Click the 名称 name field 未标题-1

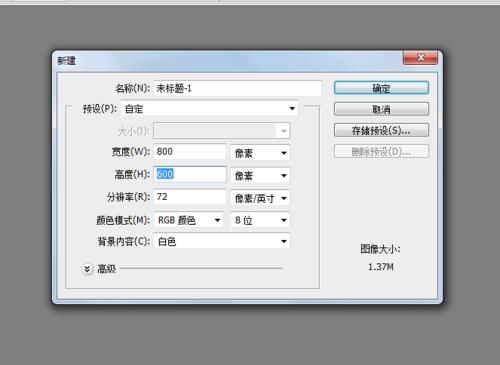point(238,88)
